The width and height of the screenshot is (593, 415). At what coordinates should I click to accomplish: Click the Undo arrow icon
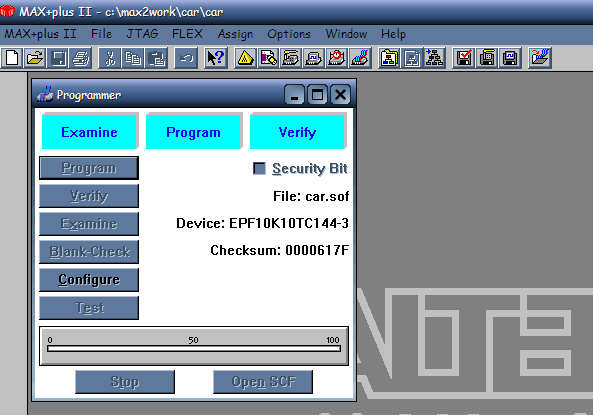186,58
